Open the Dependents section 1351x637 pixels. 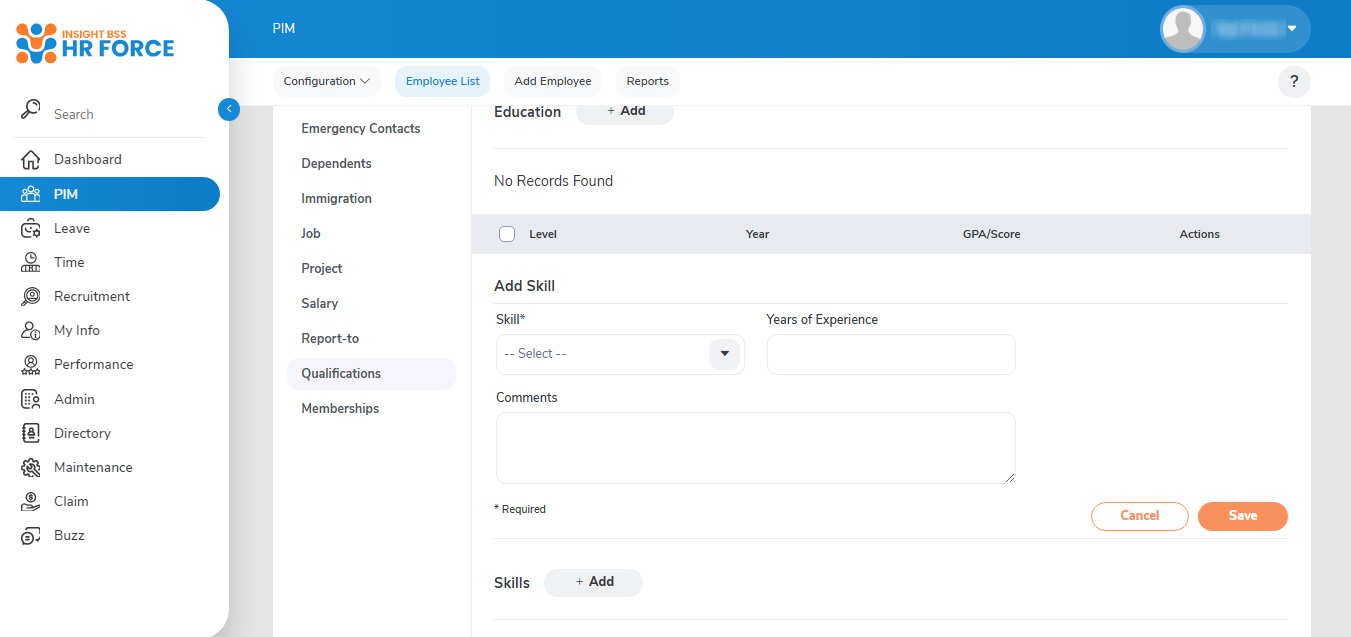[337, 164]
